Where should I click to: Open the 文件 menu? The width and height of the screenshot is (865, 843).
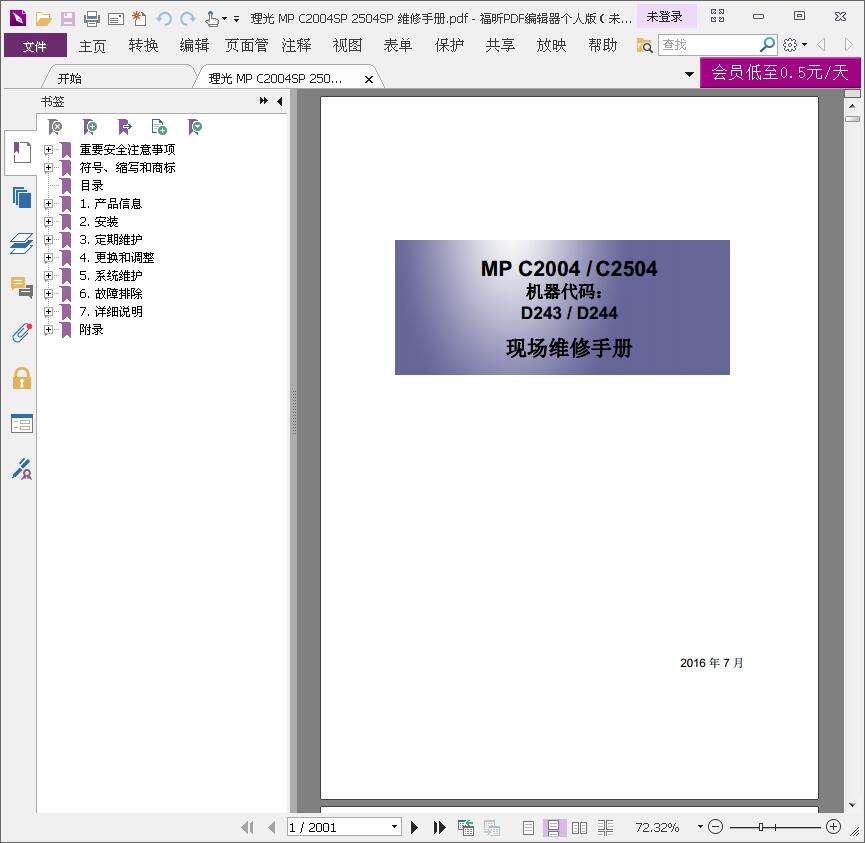(35, 45)
